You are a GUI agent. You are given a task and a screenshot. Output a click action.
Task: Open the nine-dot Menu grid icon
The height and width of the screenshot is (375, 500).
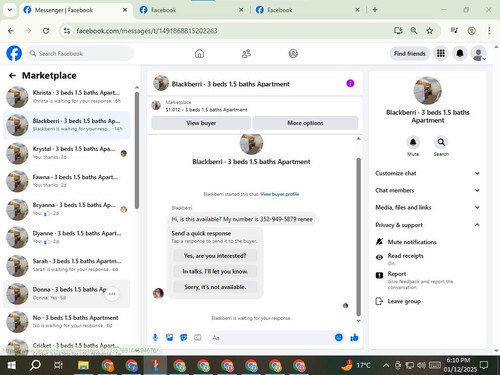(x=441, y=53)
